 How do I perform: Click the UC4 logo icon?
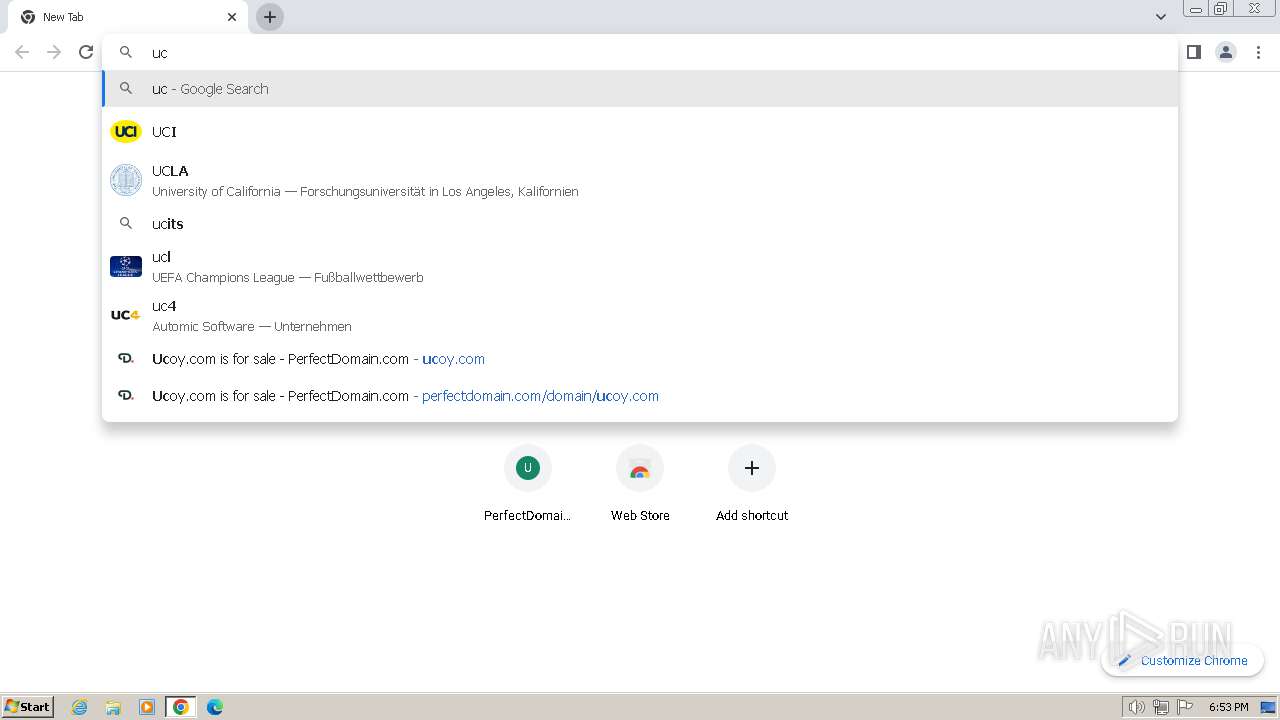126,315
